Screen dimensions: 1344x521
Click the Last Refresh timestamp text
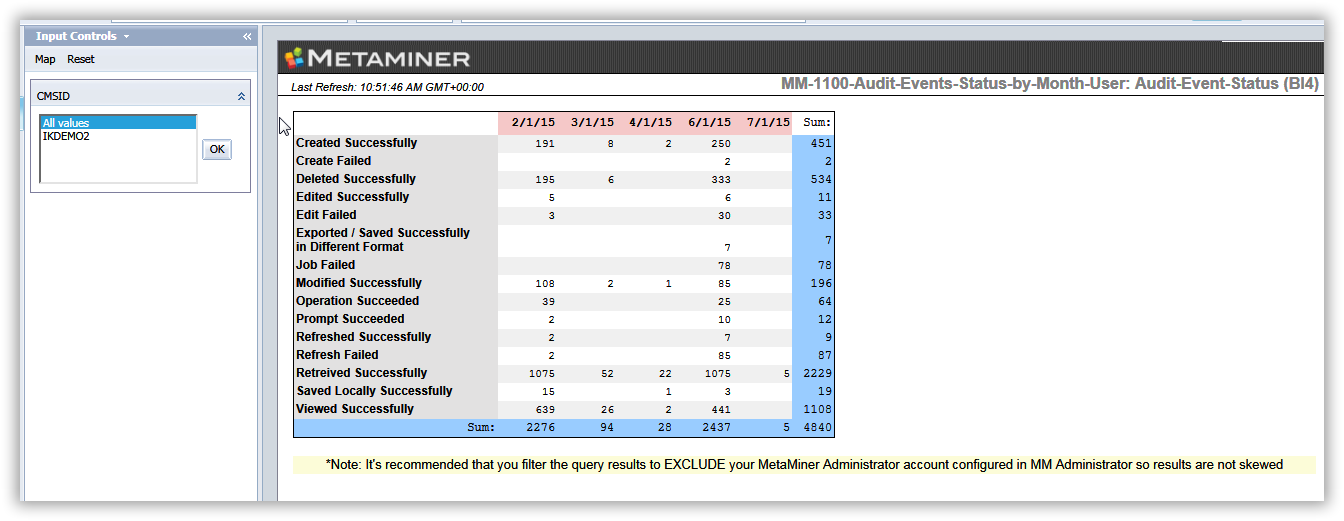point(387,87)
